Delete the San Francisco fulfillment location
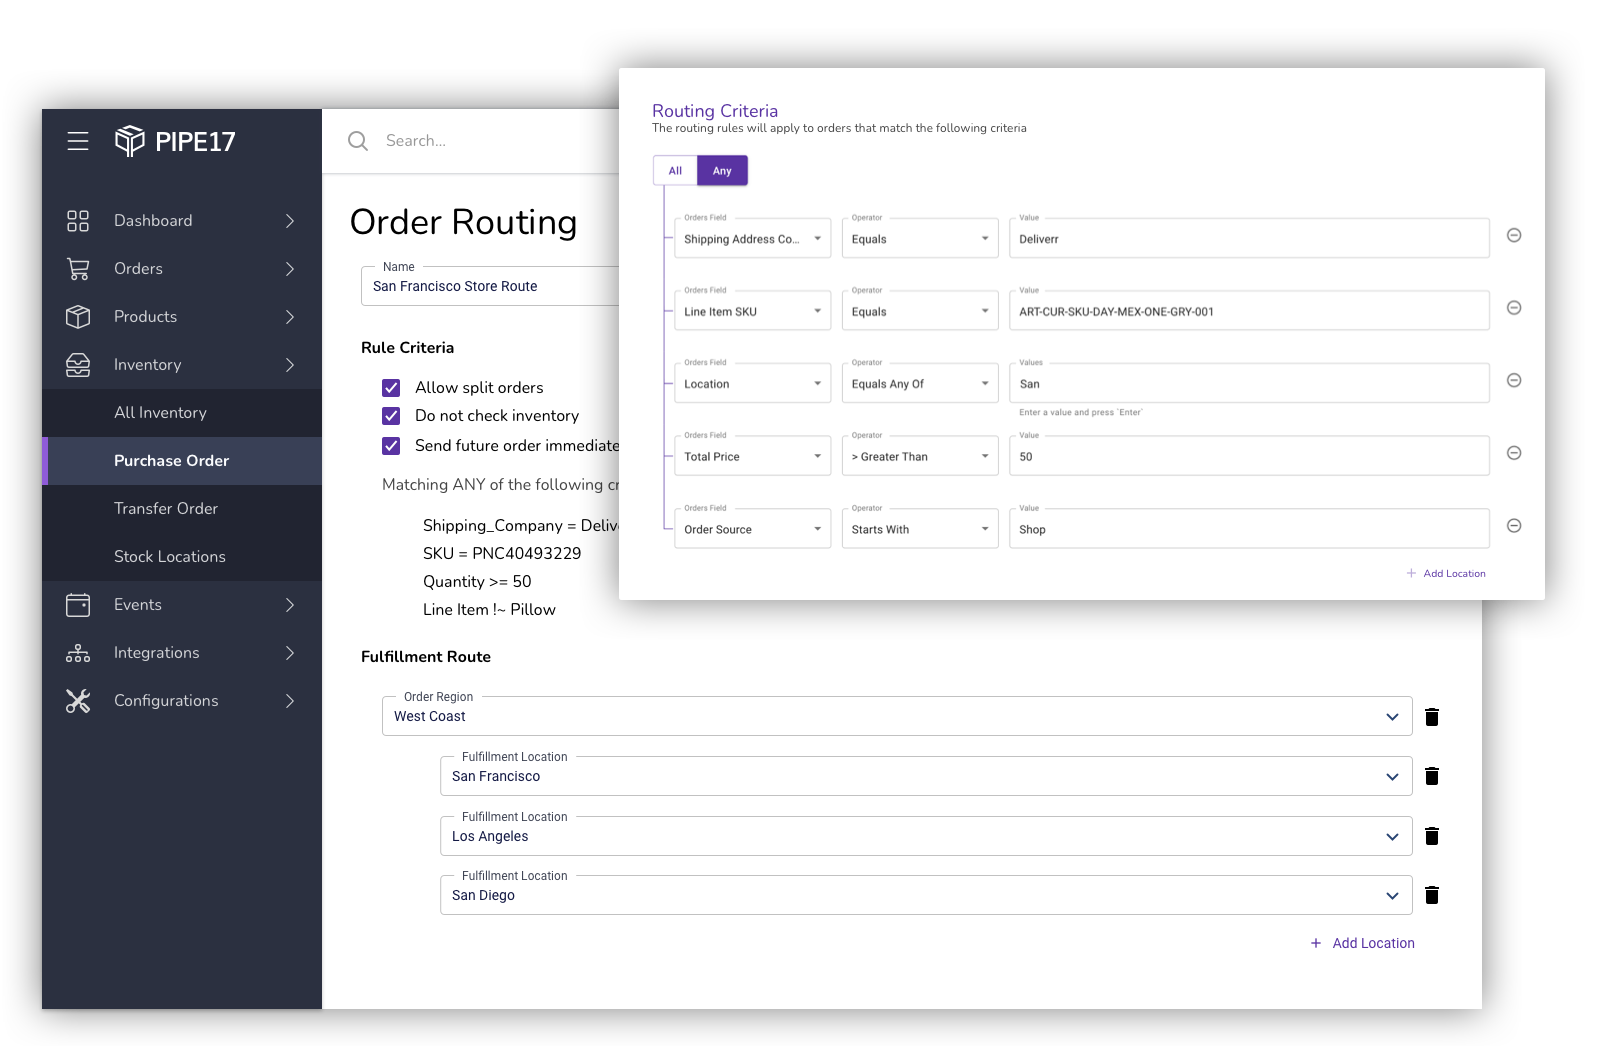The width and height of the screenshot is (1607, 1046). pyautogui.click(x=1432, y=776)
